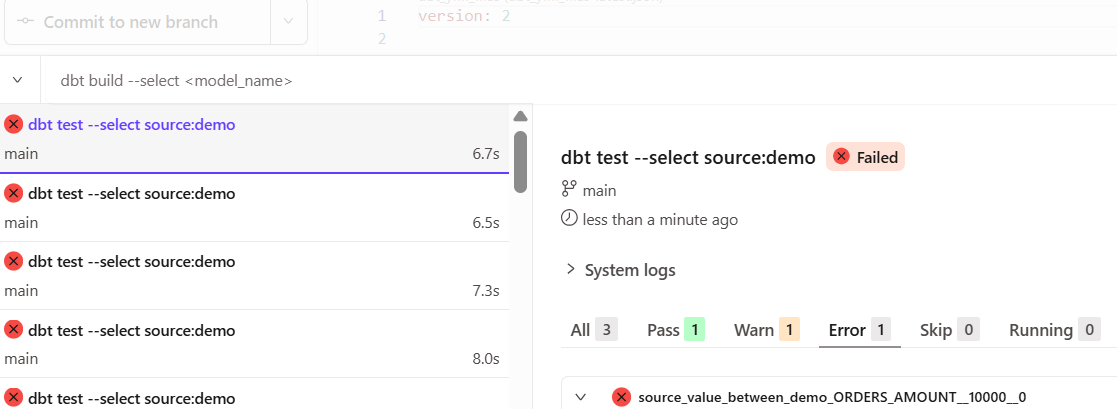The image size is (1117, 409).
Task: Click the 6.7s duration value
Action: [x=487, y=154]
